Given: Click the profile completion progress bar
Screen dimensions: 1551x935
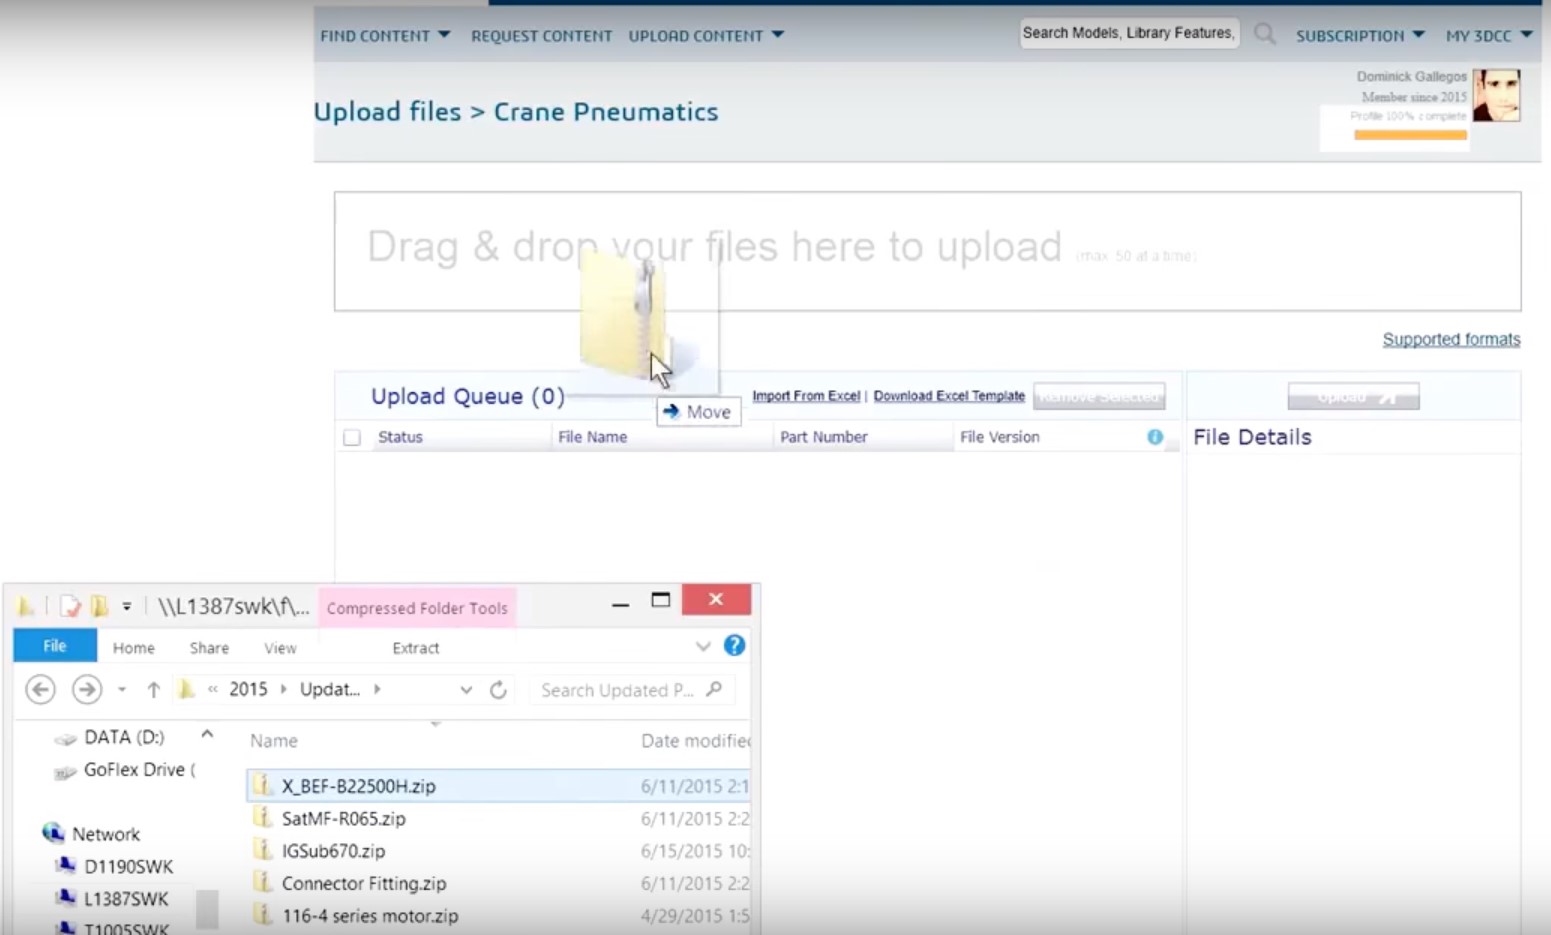Looking at the screenshot, I should (x=1410, y=134).
